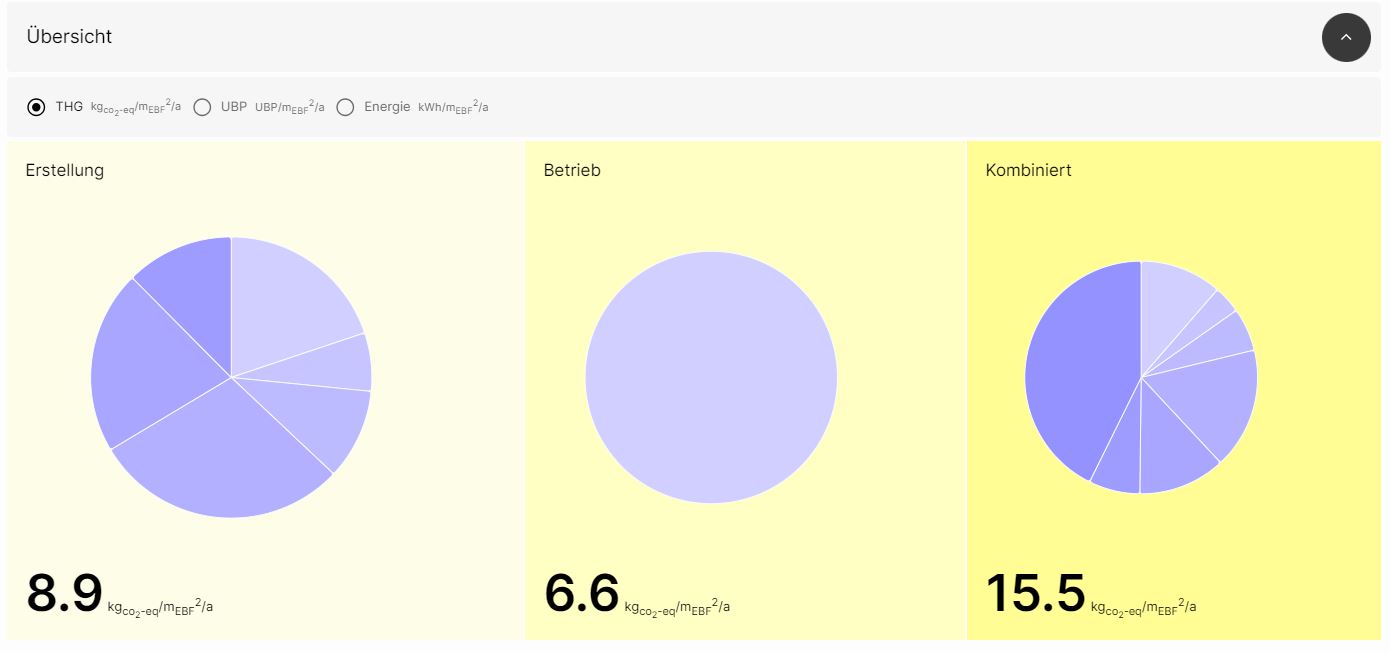Click the lightest slice in Kombiniert pie chart

tap(1170, 298)
